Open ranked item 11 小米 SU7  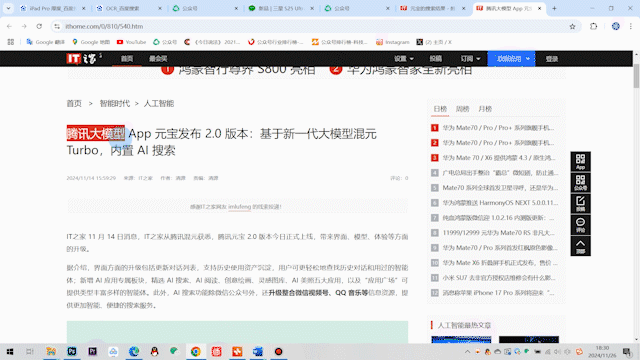pos(499,278)
